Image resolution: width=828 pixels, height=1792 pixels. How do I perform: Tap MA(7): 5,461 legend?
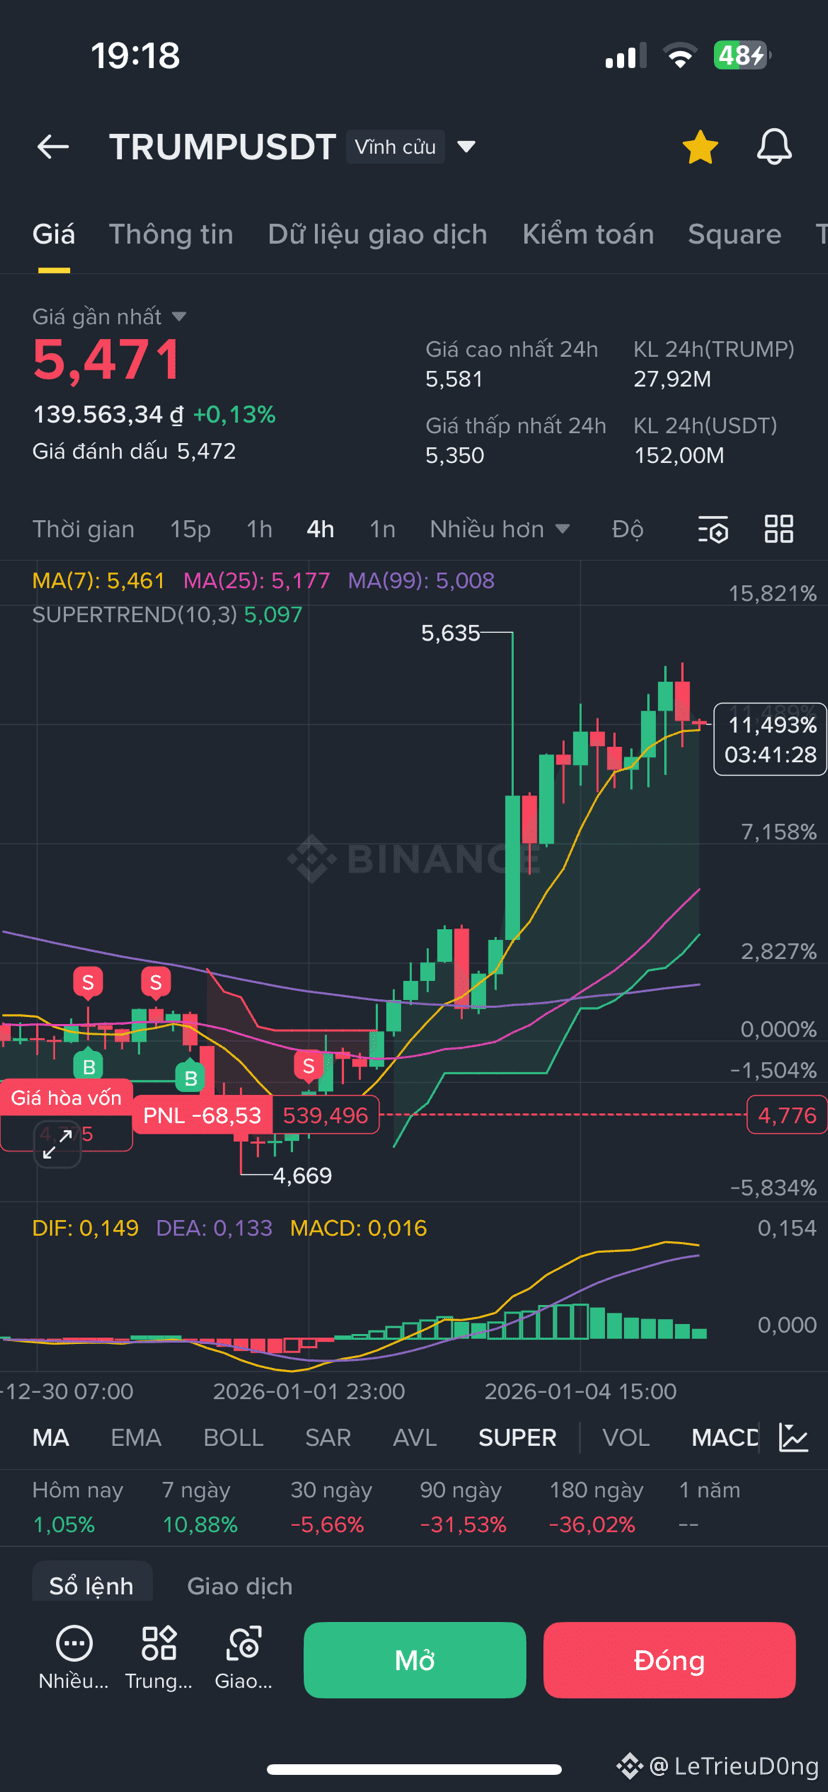98,581
